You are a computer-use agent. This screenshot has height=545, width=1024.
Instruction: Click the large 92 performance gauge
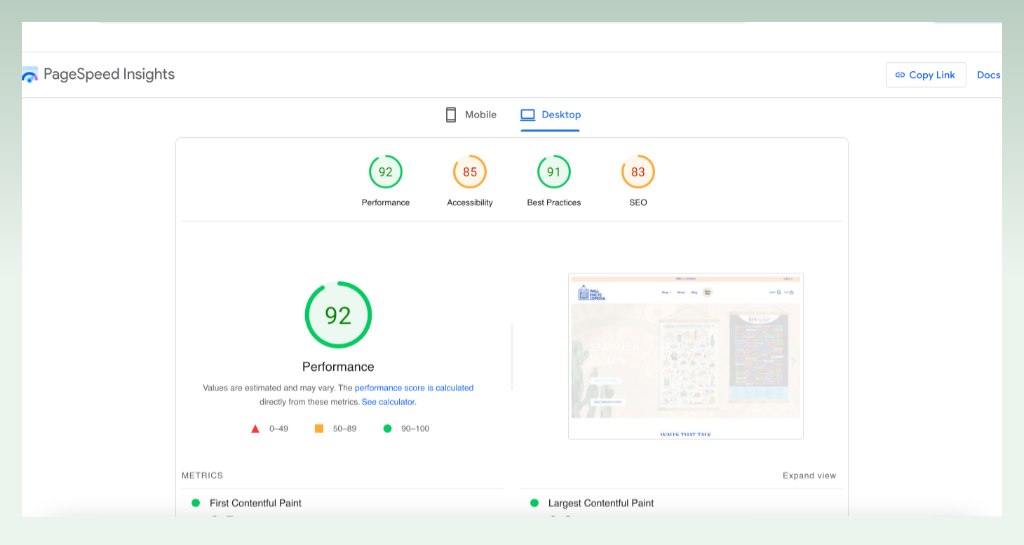338,315
